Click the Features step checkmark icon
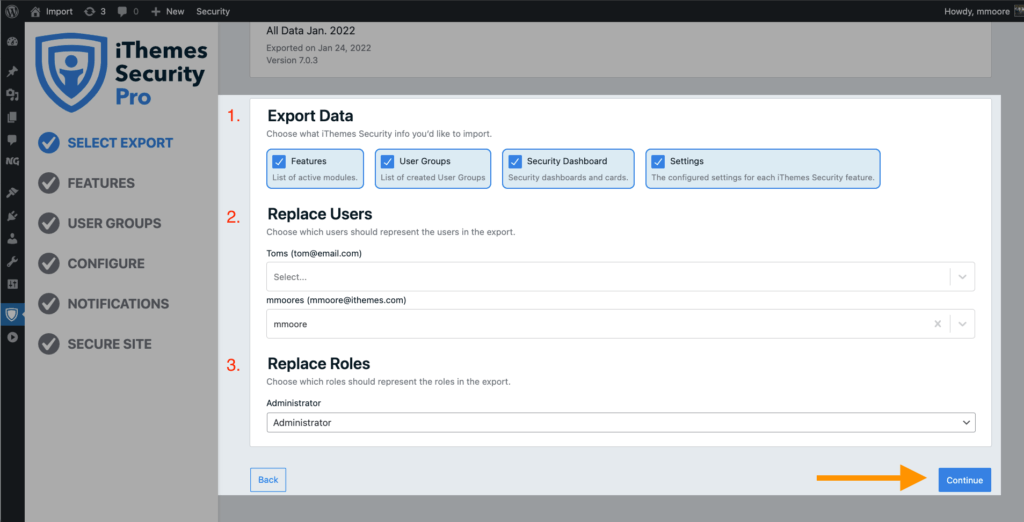 click(49, 183)
